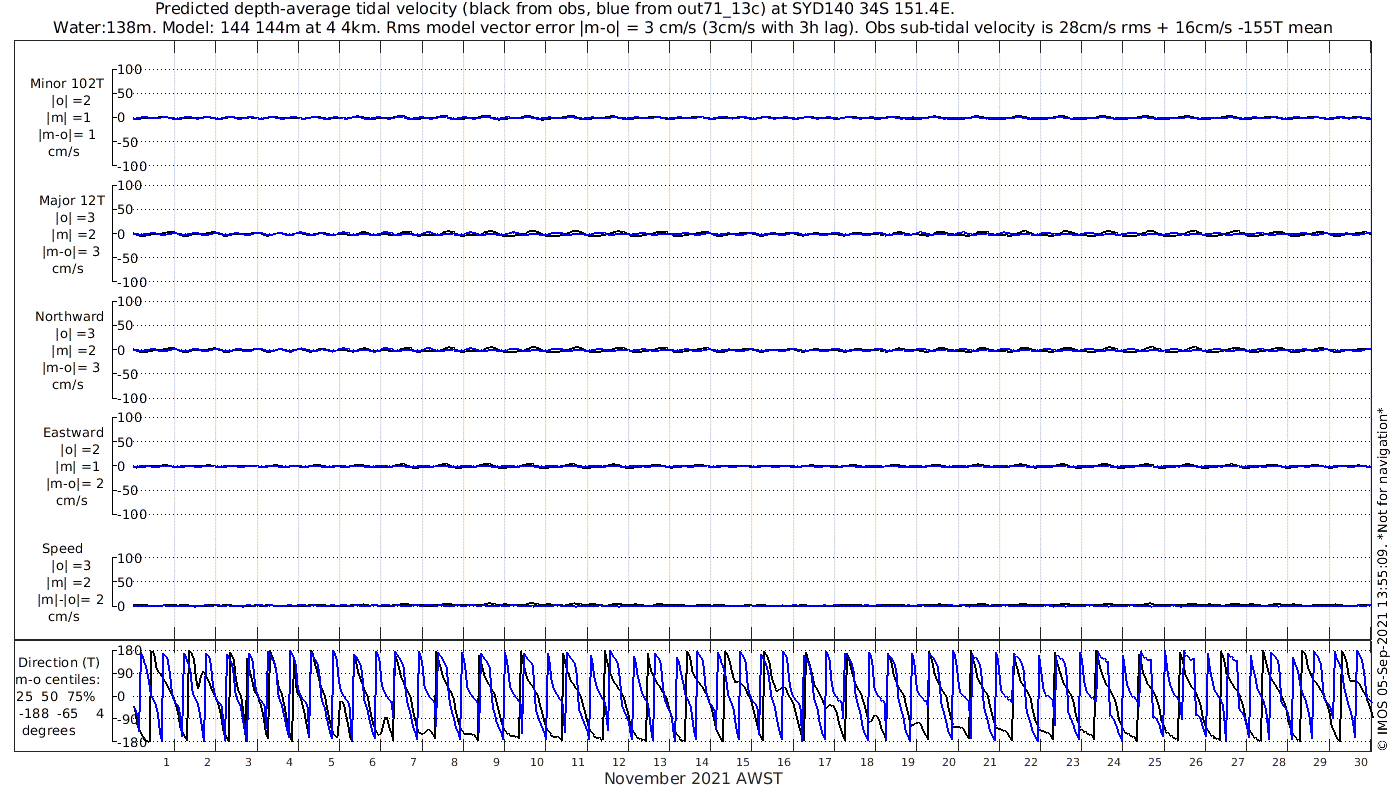
Task: Select the 'Eastward' panel label
Action: click(74, 432)
